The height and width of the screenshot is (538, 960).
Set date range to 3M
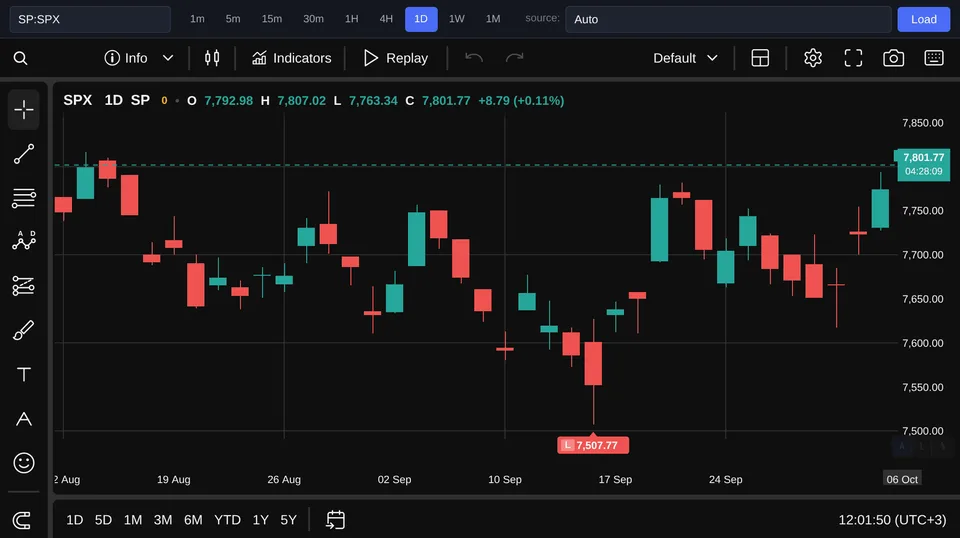[163, 520]
